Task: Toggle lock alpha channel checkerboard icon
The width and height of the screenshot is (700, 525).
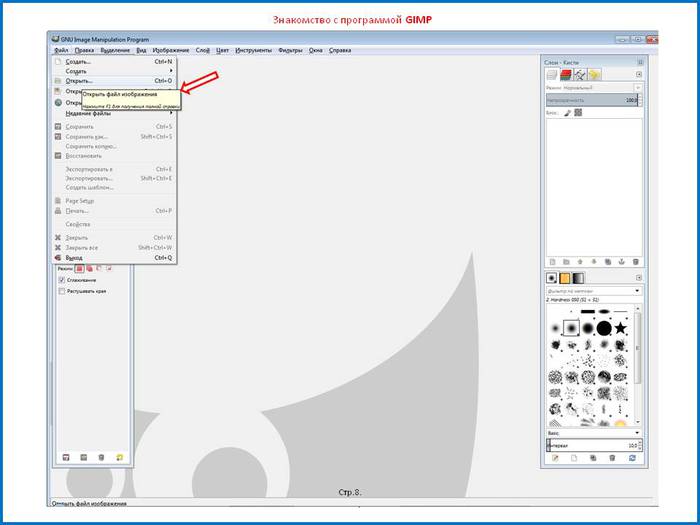Action: coord(578,112)
